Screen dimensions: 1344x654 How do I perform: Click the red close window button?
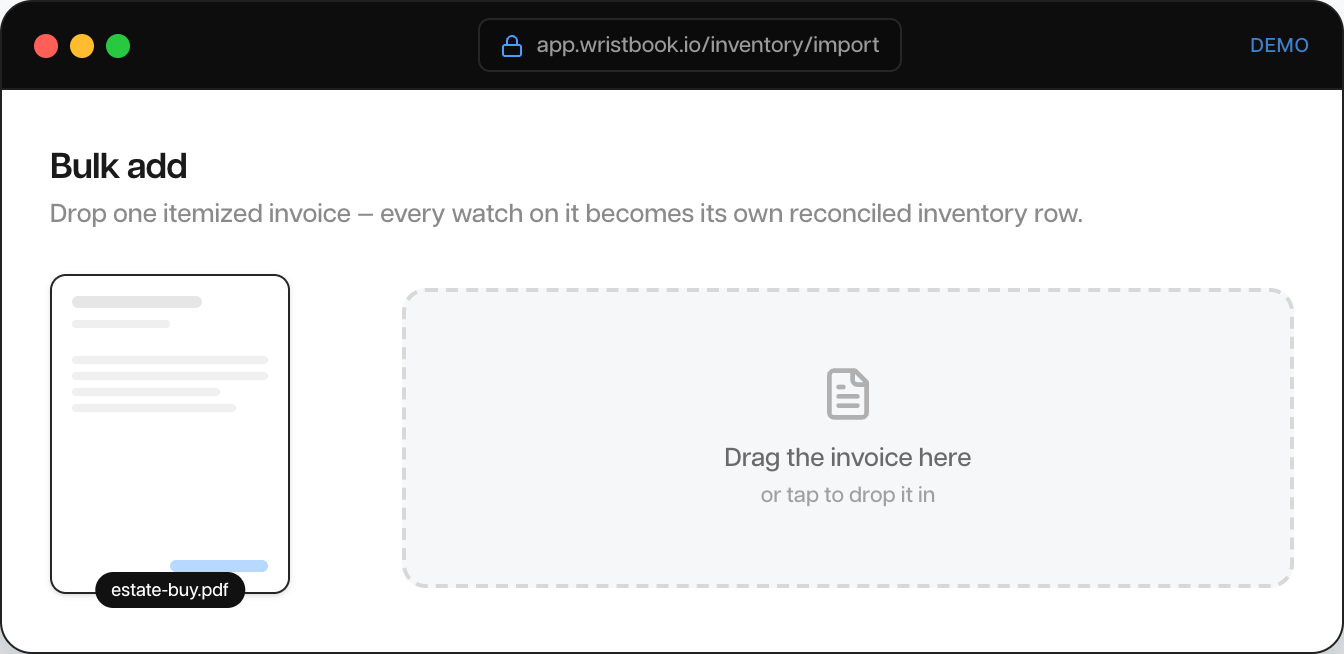click(x=46, y=46)
